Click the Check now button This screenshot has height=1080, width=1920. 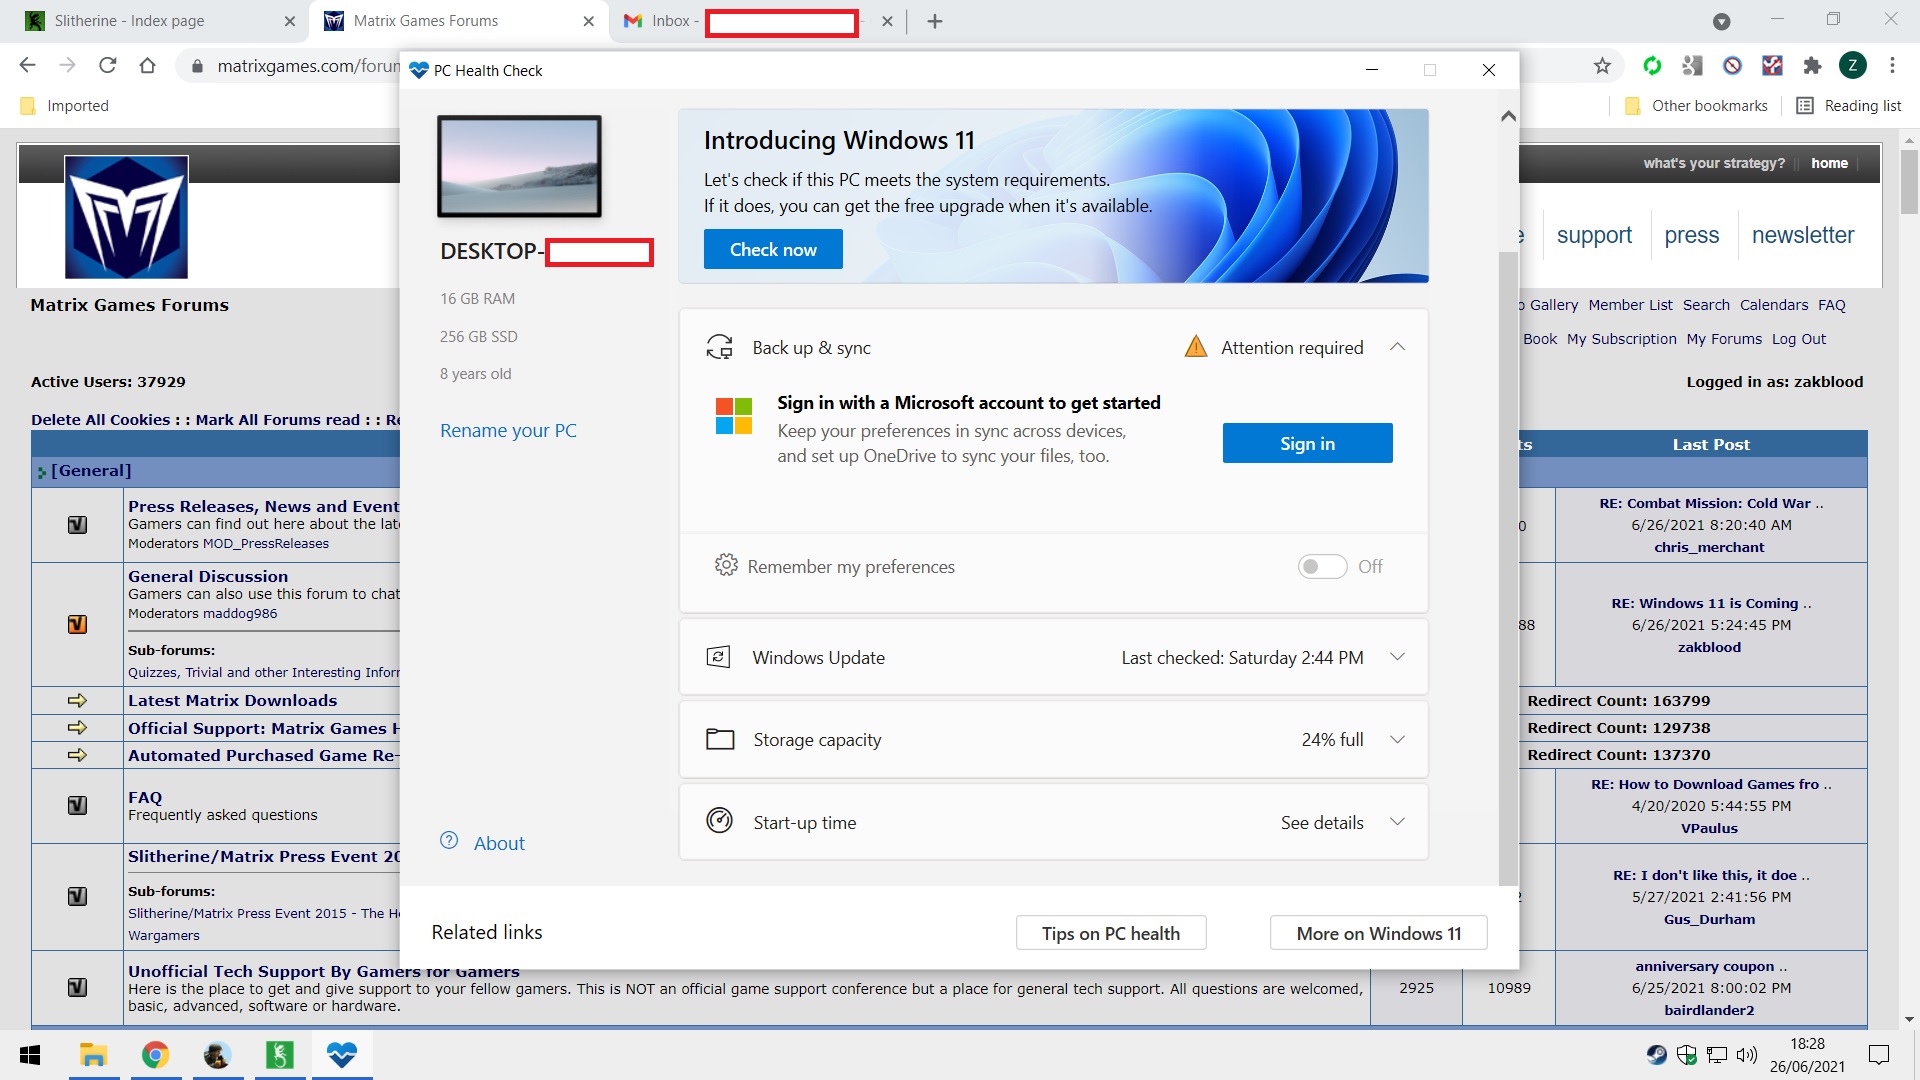pyautogui.click(x=773, y=249)
